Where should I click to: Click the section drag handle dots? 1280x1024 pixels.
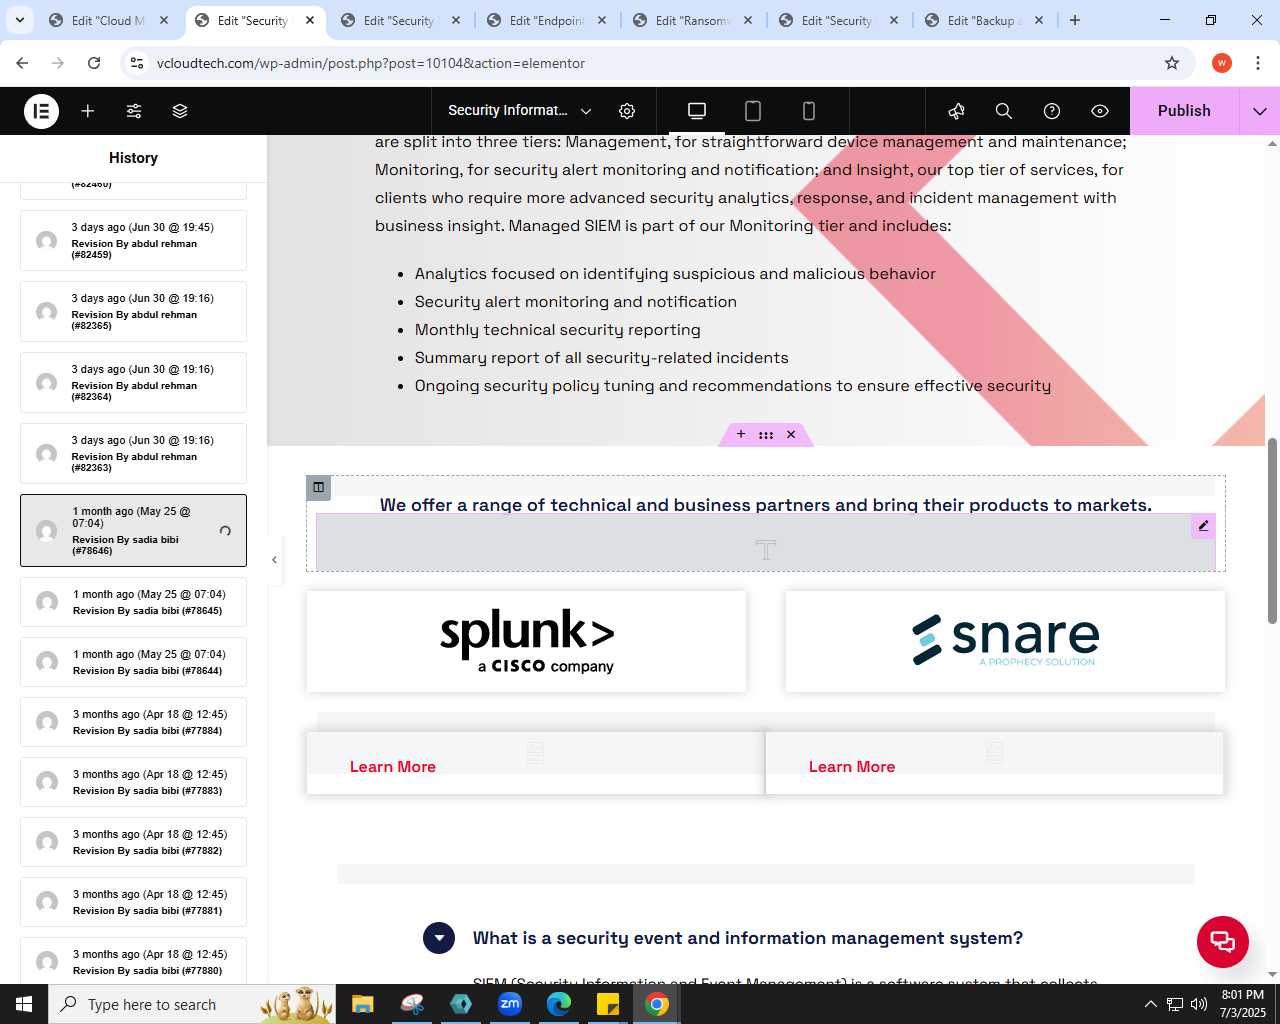click(766, 435)
